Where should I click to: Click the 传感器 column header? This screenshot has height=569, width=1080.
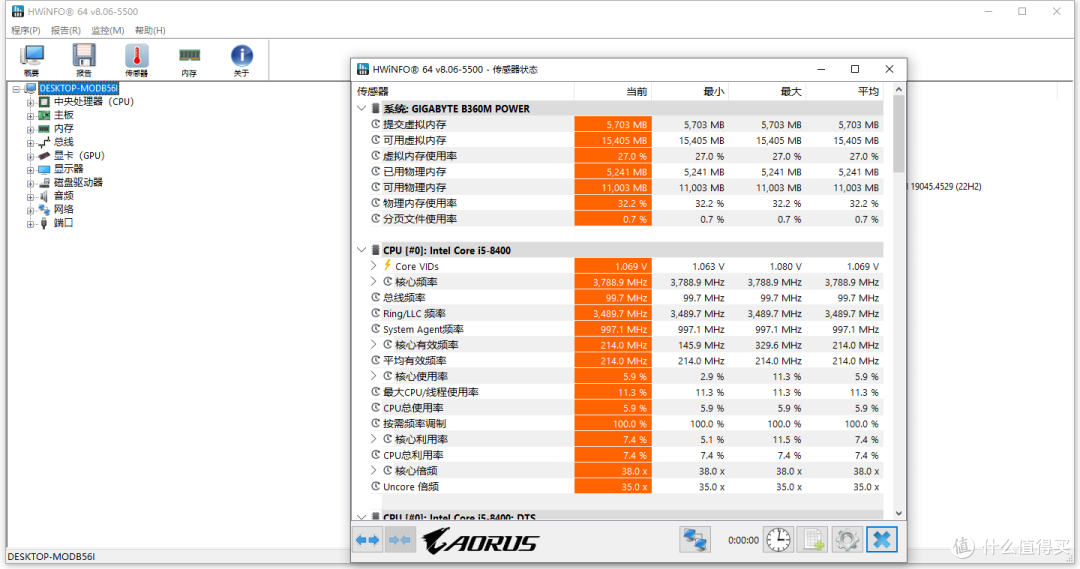463,92
